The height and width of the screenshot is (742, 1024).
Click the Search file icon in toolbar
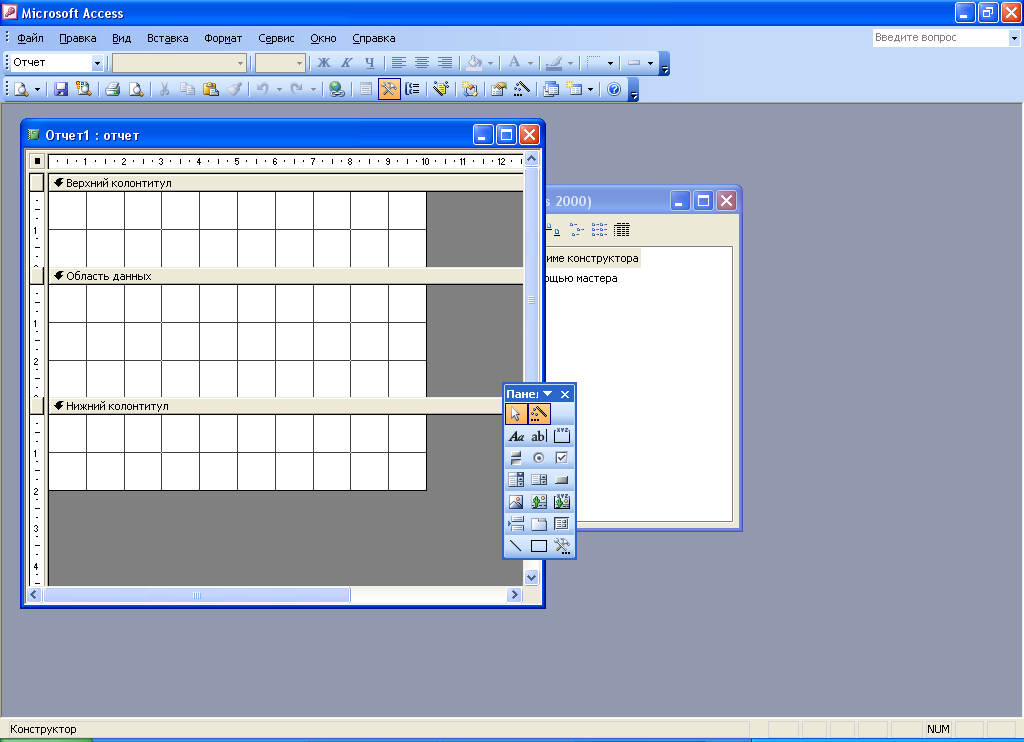coord(84,89)
